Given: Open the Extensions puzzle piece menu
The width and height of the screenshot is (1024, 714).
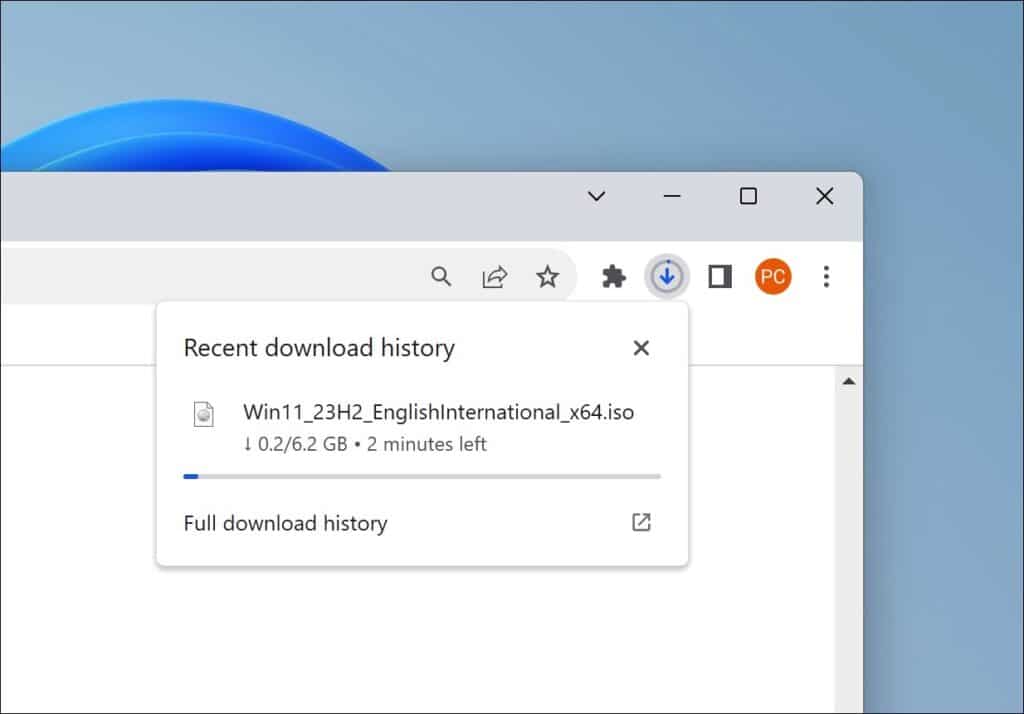Looking at the screenshot, I should point(613,277).
